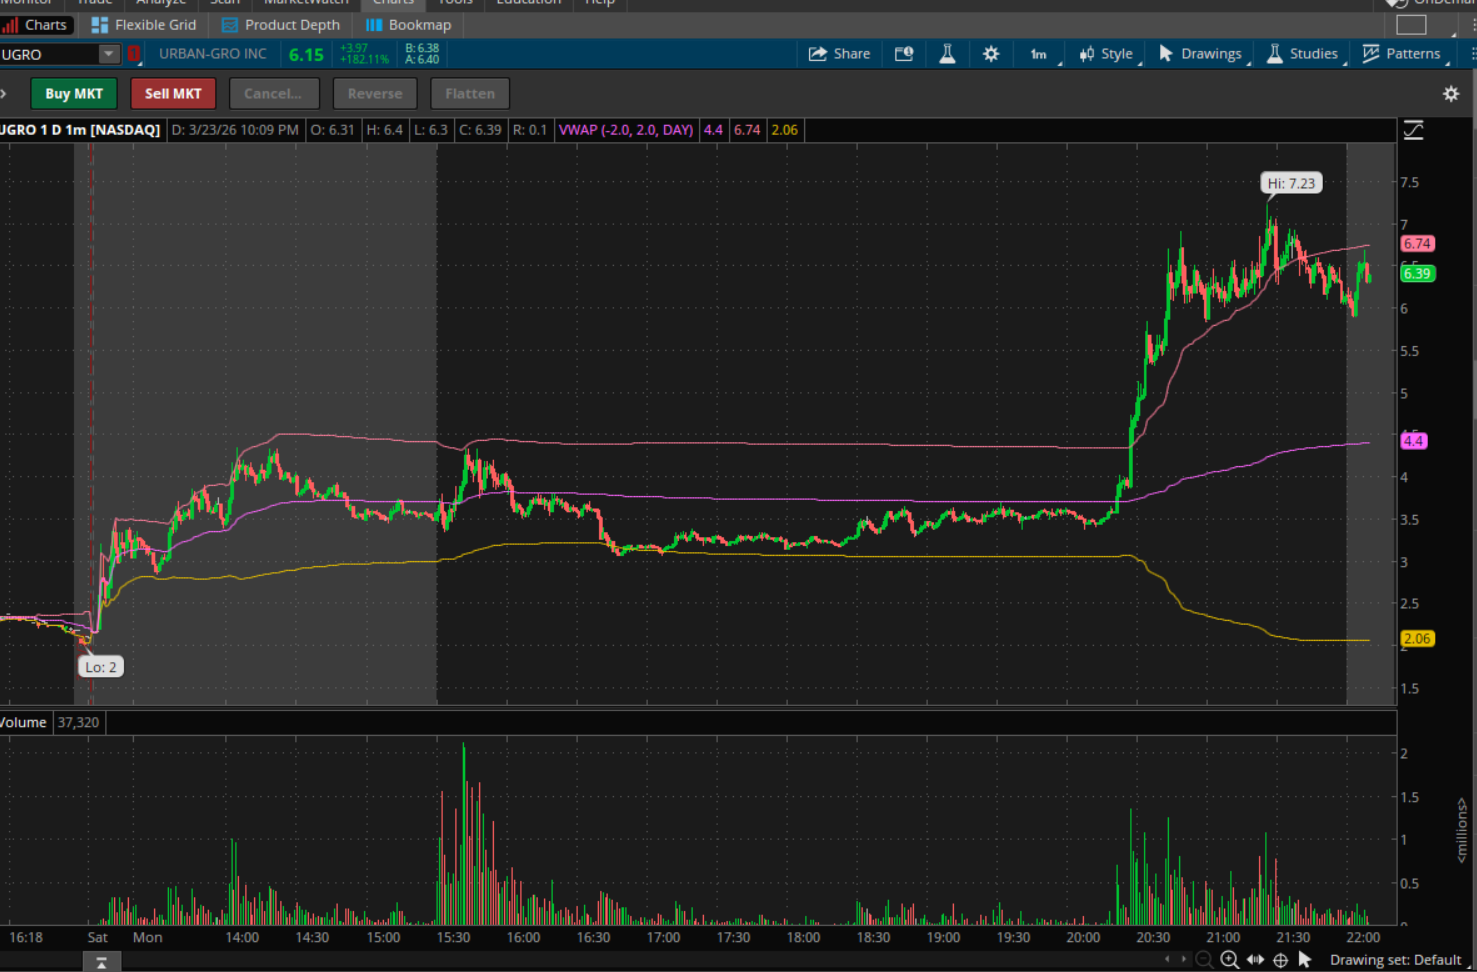Click the horizontal pan arrows icon
Image resolution: width=1477 pixels, height=972 pixels.
tap(1256, 960)
